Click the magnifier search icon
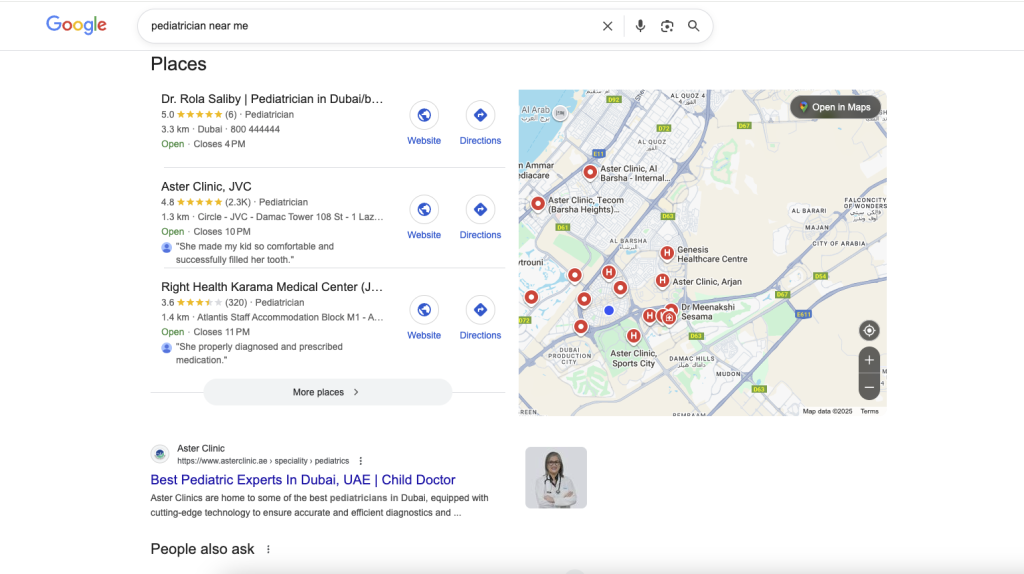The height and width of the screenshot is (574, 1024). tap(694, 26)
